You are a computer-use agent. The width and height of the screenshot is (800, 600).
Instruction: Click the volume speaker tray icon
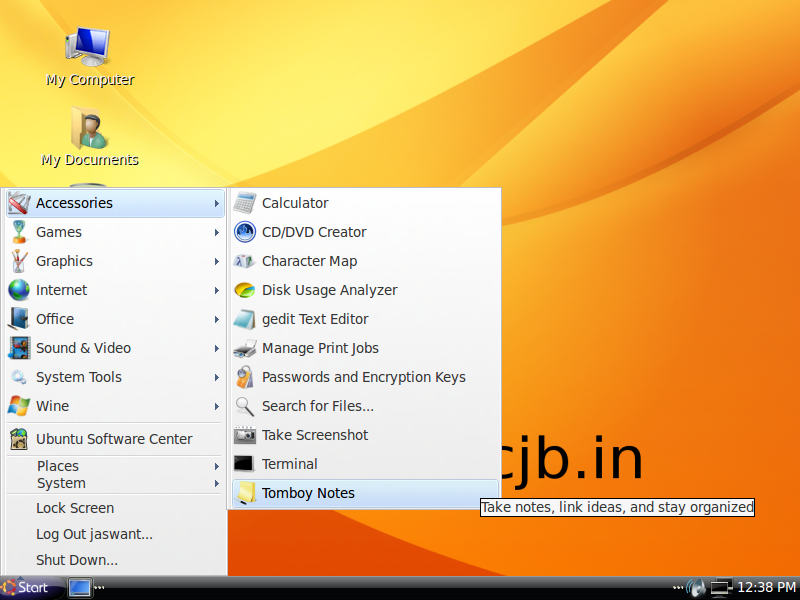tap(696, 587)
